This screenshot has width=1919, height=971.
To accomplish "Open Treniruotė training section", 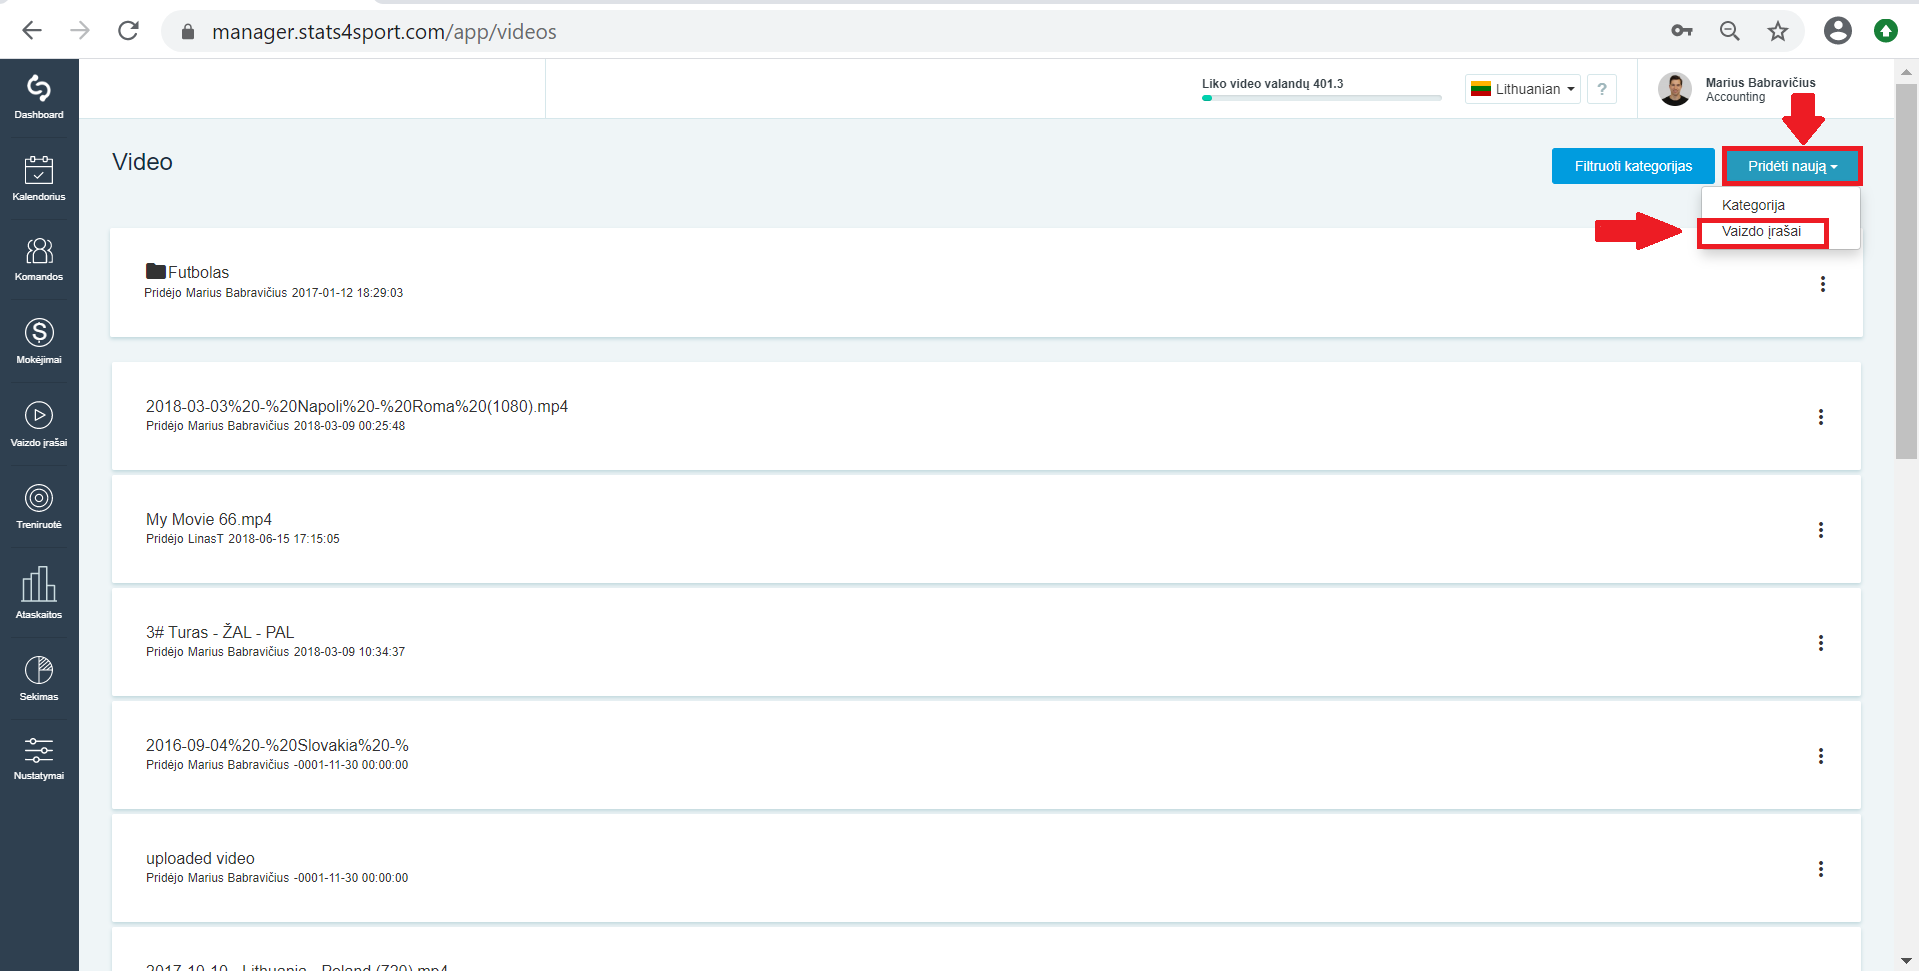I will [x=39, y=506].
